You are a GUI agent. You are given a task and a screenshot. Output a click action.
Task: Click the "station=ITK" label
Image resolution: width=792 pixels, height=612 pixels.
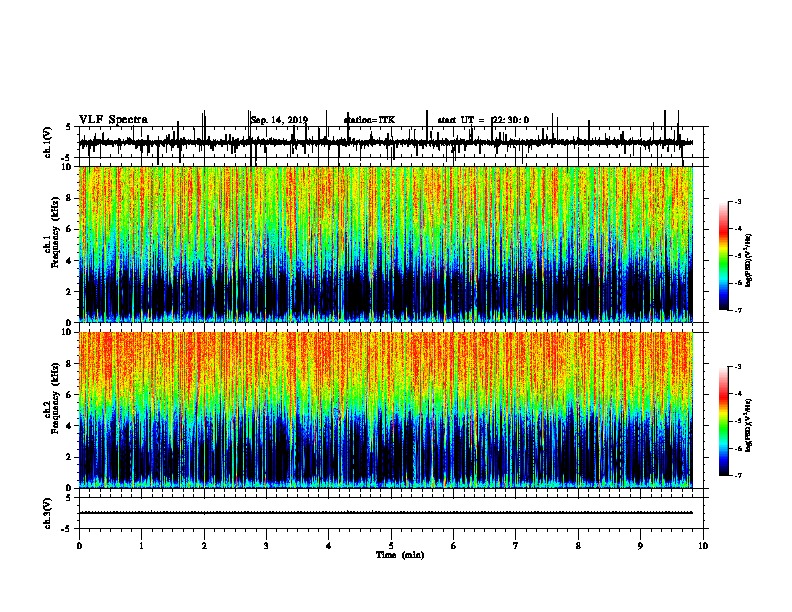369,120
